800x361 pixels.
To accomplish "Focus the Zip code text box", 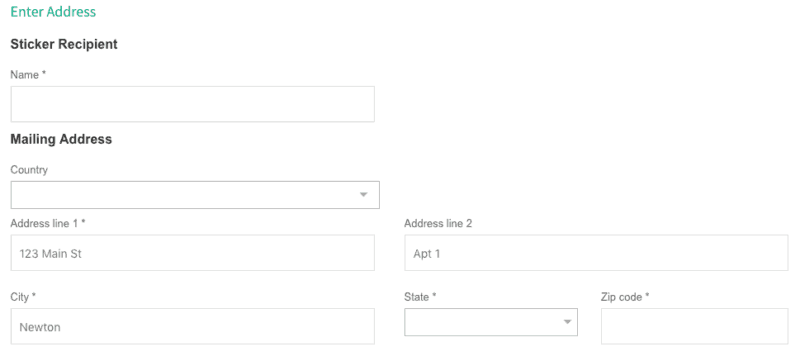I will 694,326.
